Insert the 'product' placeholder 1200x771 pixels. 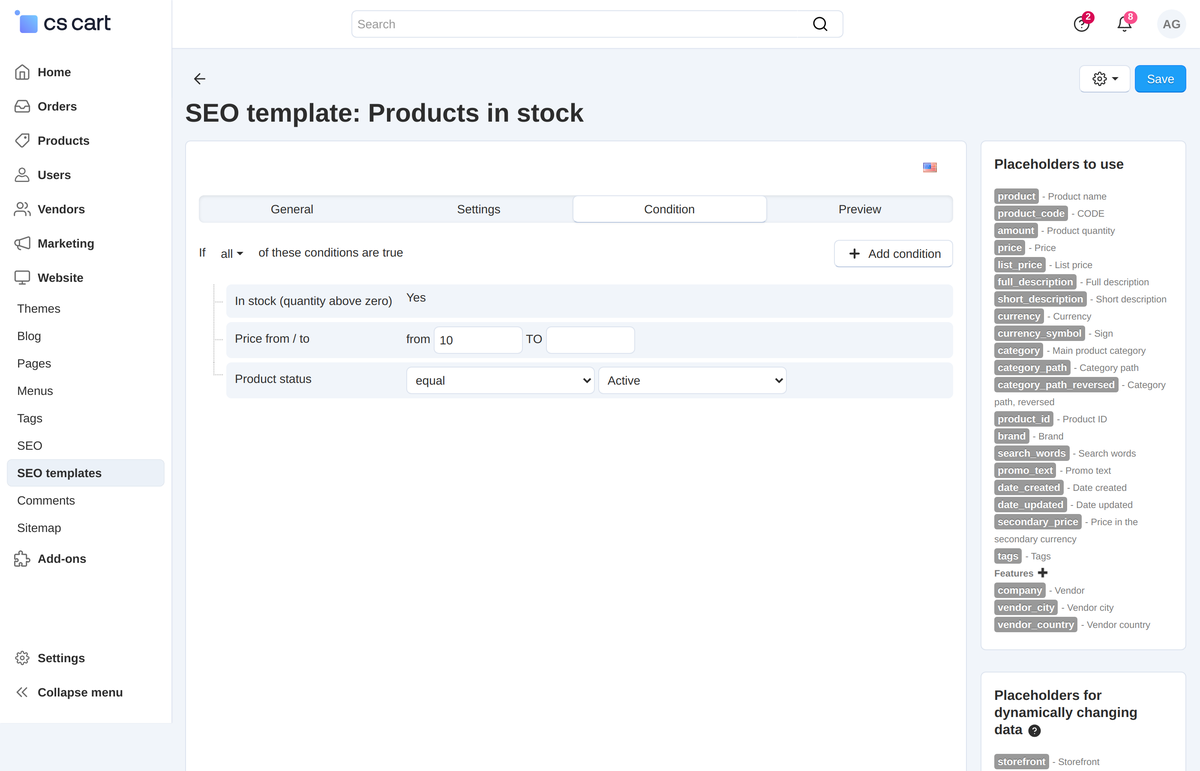click(1017, 196)
